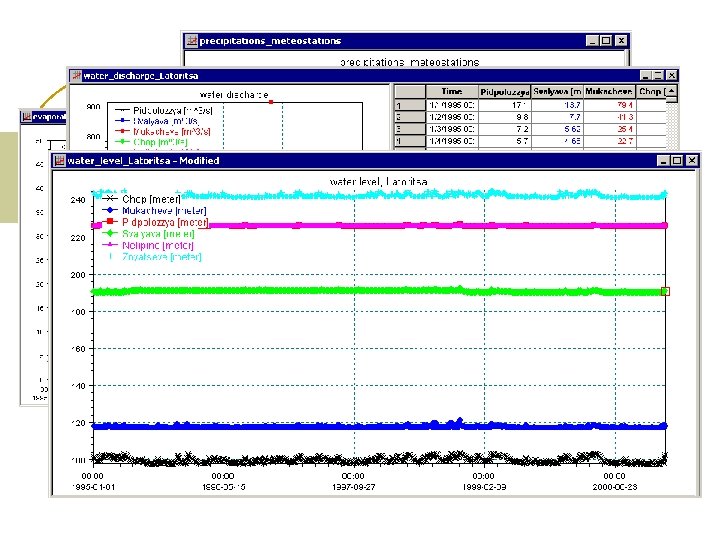The height and width of the screenshot is (540, 720).
Task: Click the 1997-09-27 date label on the time axis
Action: [354, 487]
